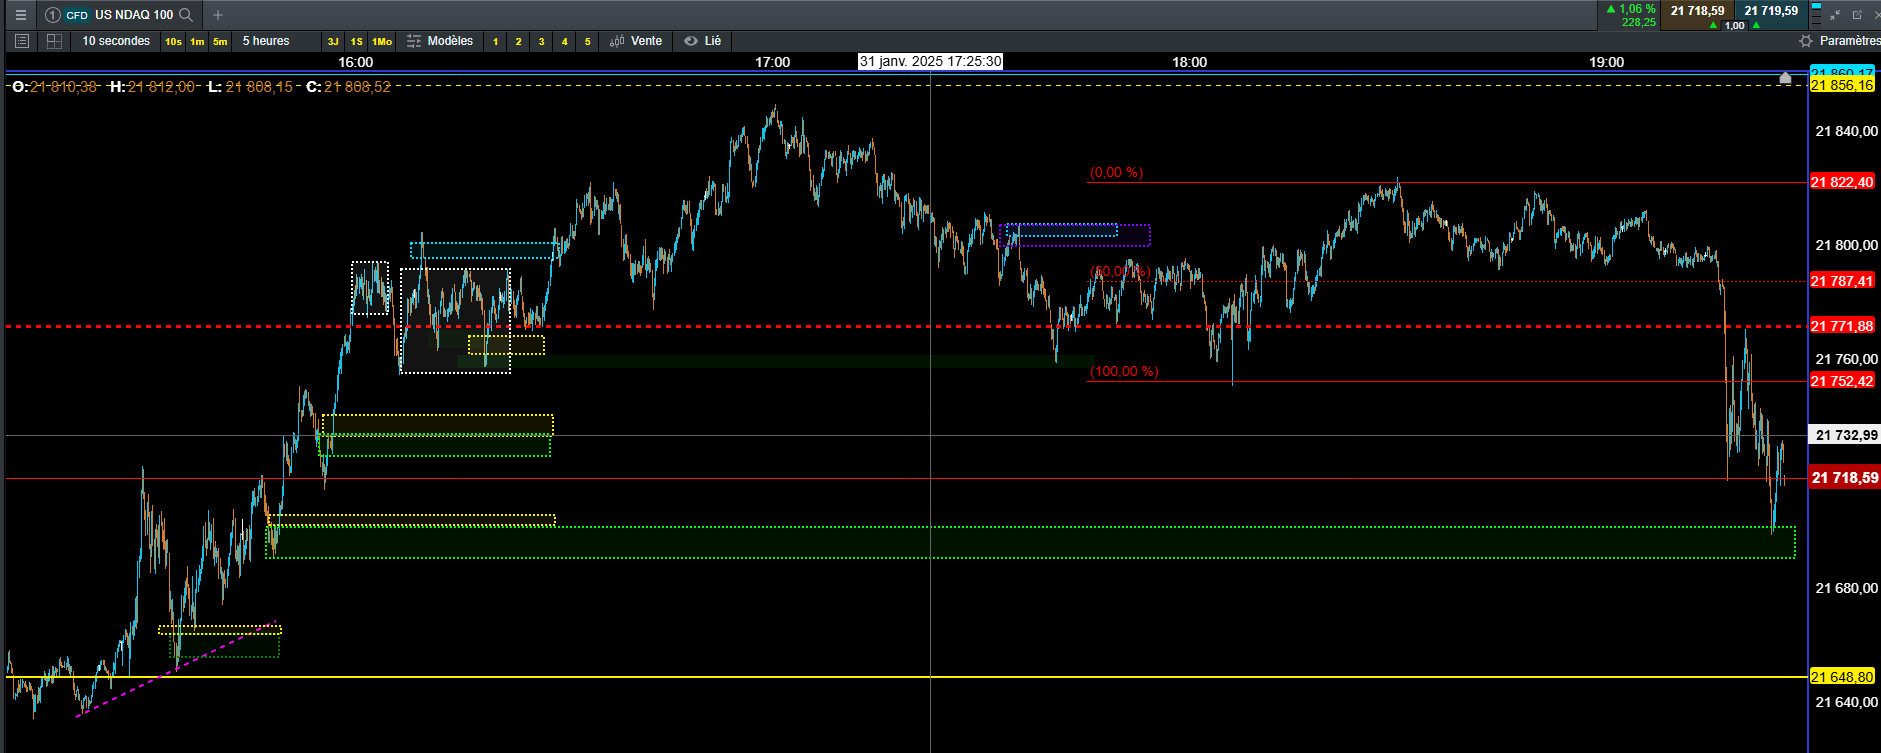Image resolution: width=1881 pixels, height=753 pixels.
Task: Search for an instrument with magnifier icon
Action: point(186,15)
